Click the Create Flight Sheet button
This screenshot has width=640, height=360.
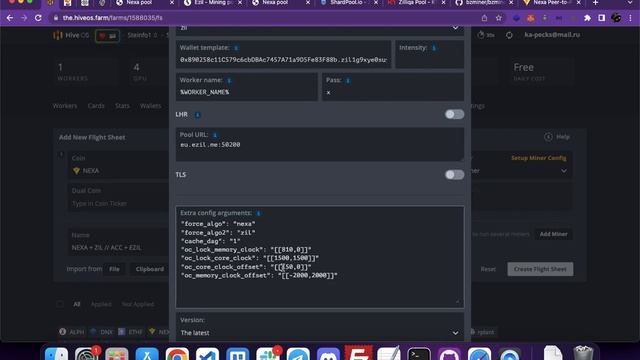pos(540,269)
